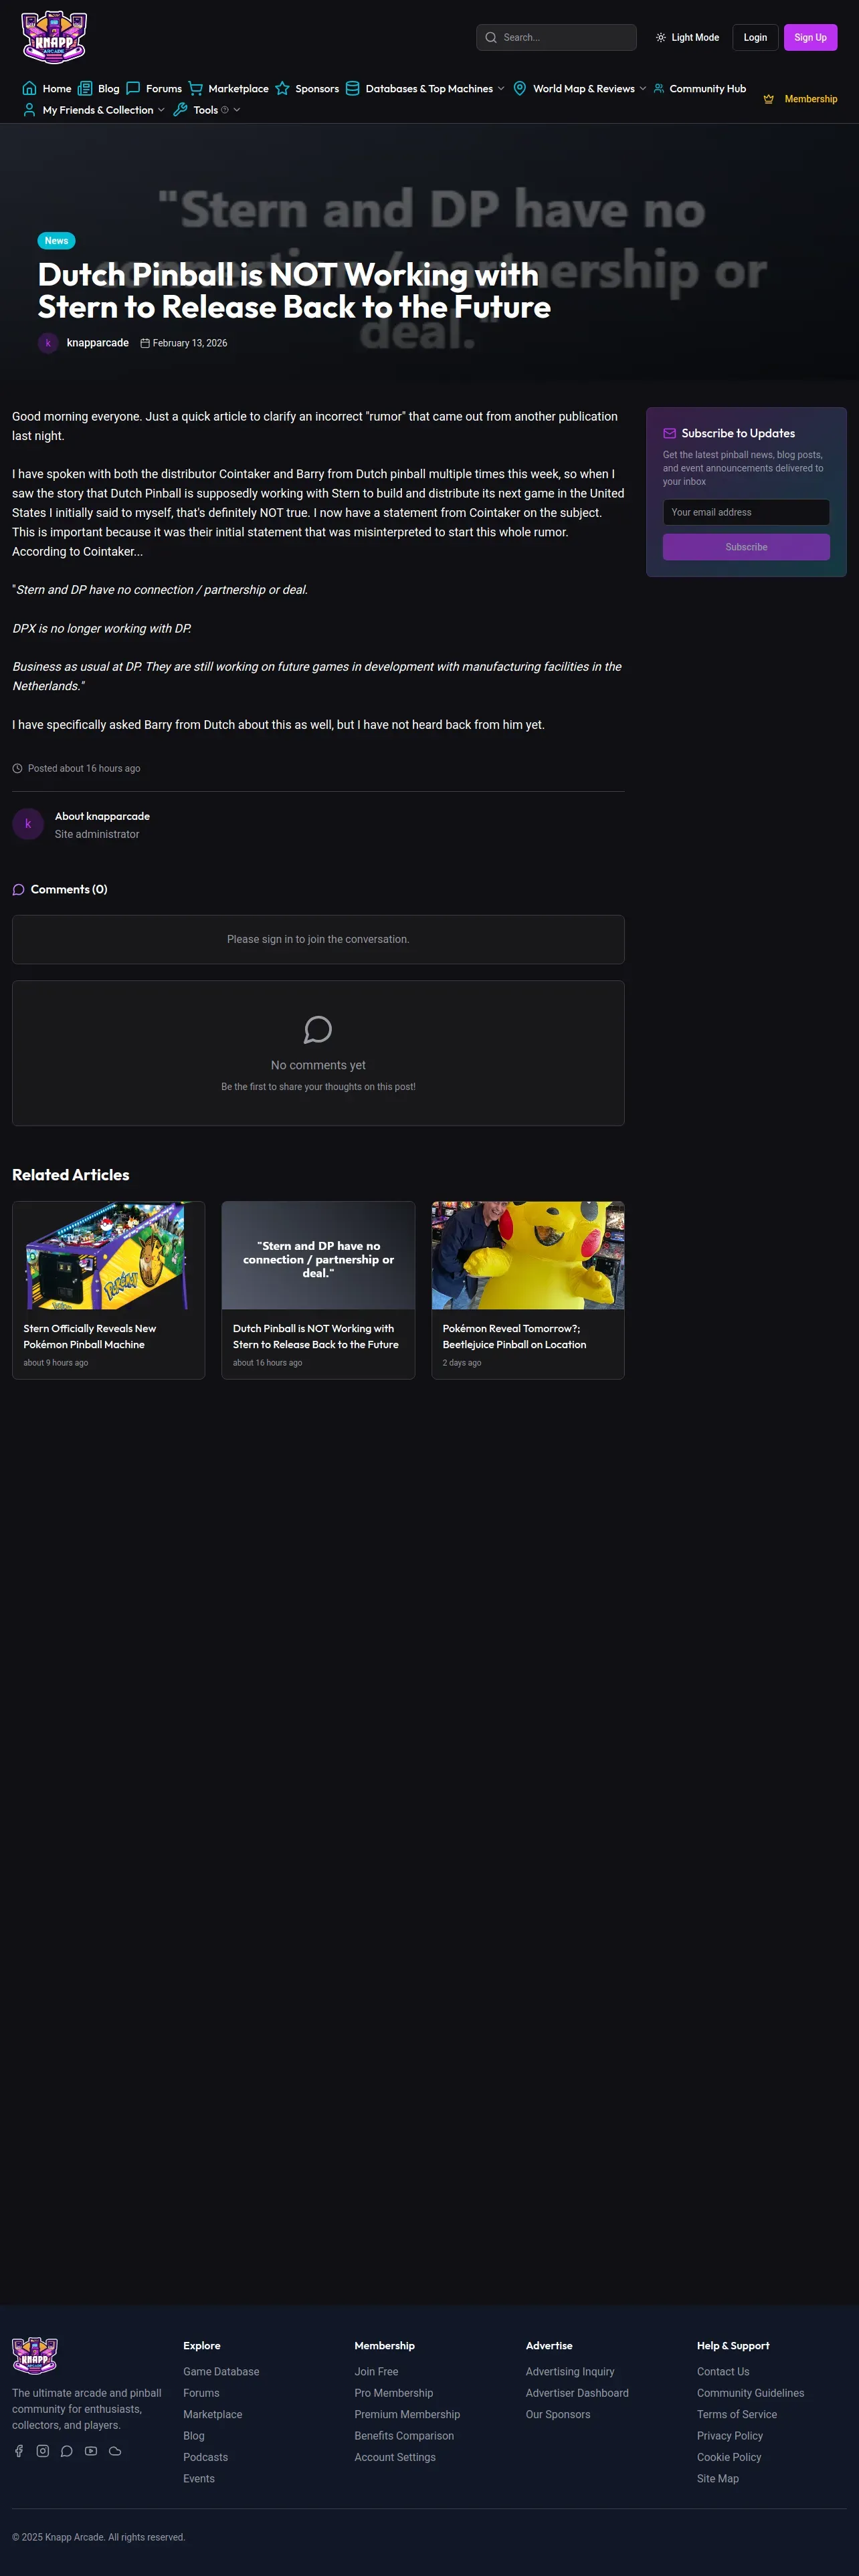859x2576 pixels.
Task: Click the author avatar beside knapparcade byline
Action: click(x=48, y=343)
